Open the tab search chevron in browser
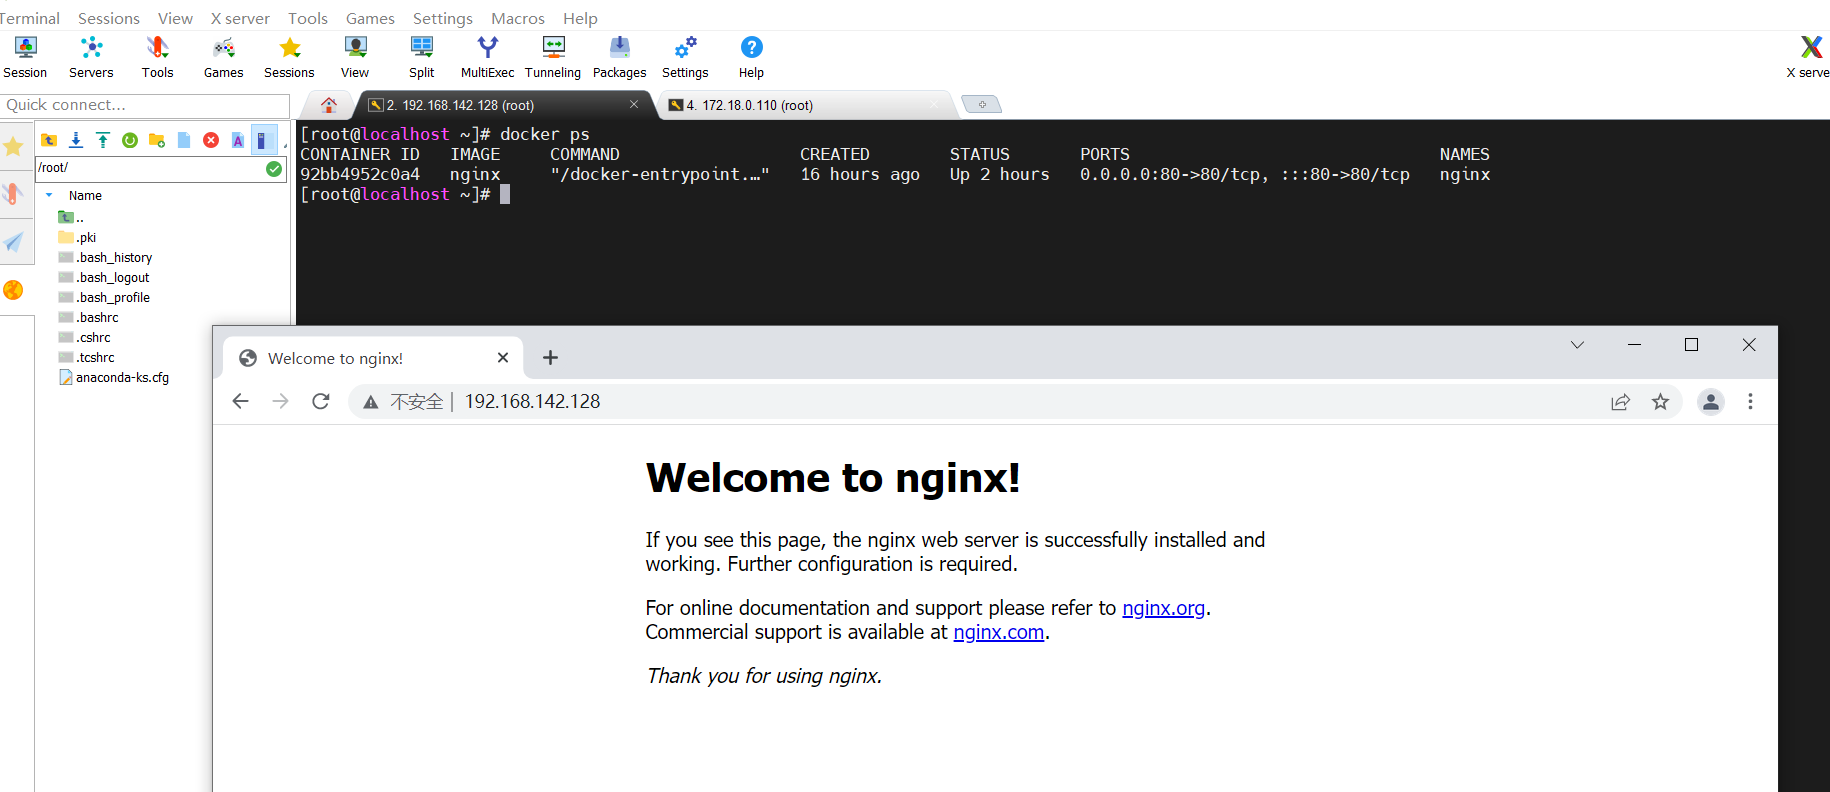The width and height of the screenshot is (1830, 792). pyautogui.click(x=1577, y=345)
